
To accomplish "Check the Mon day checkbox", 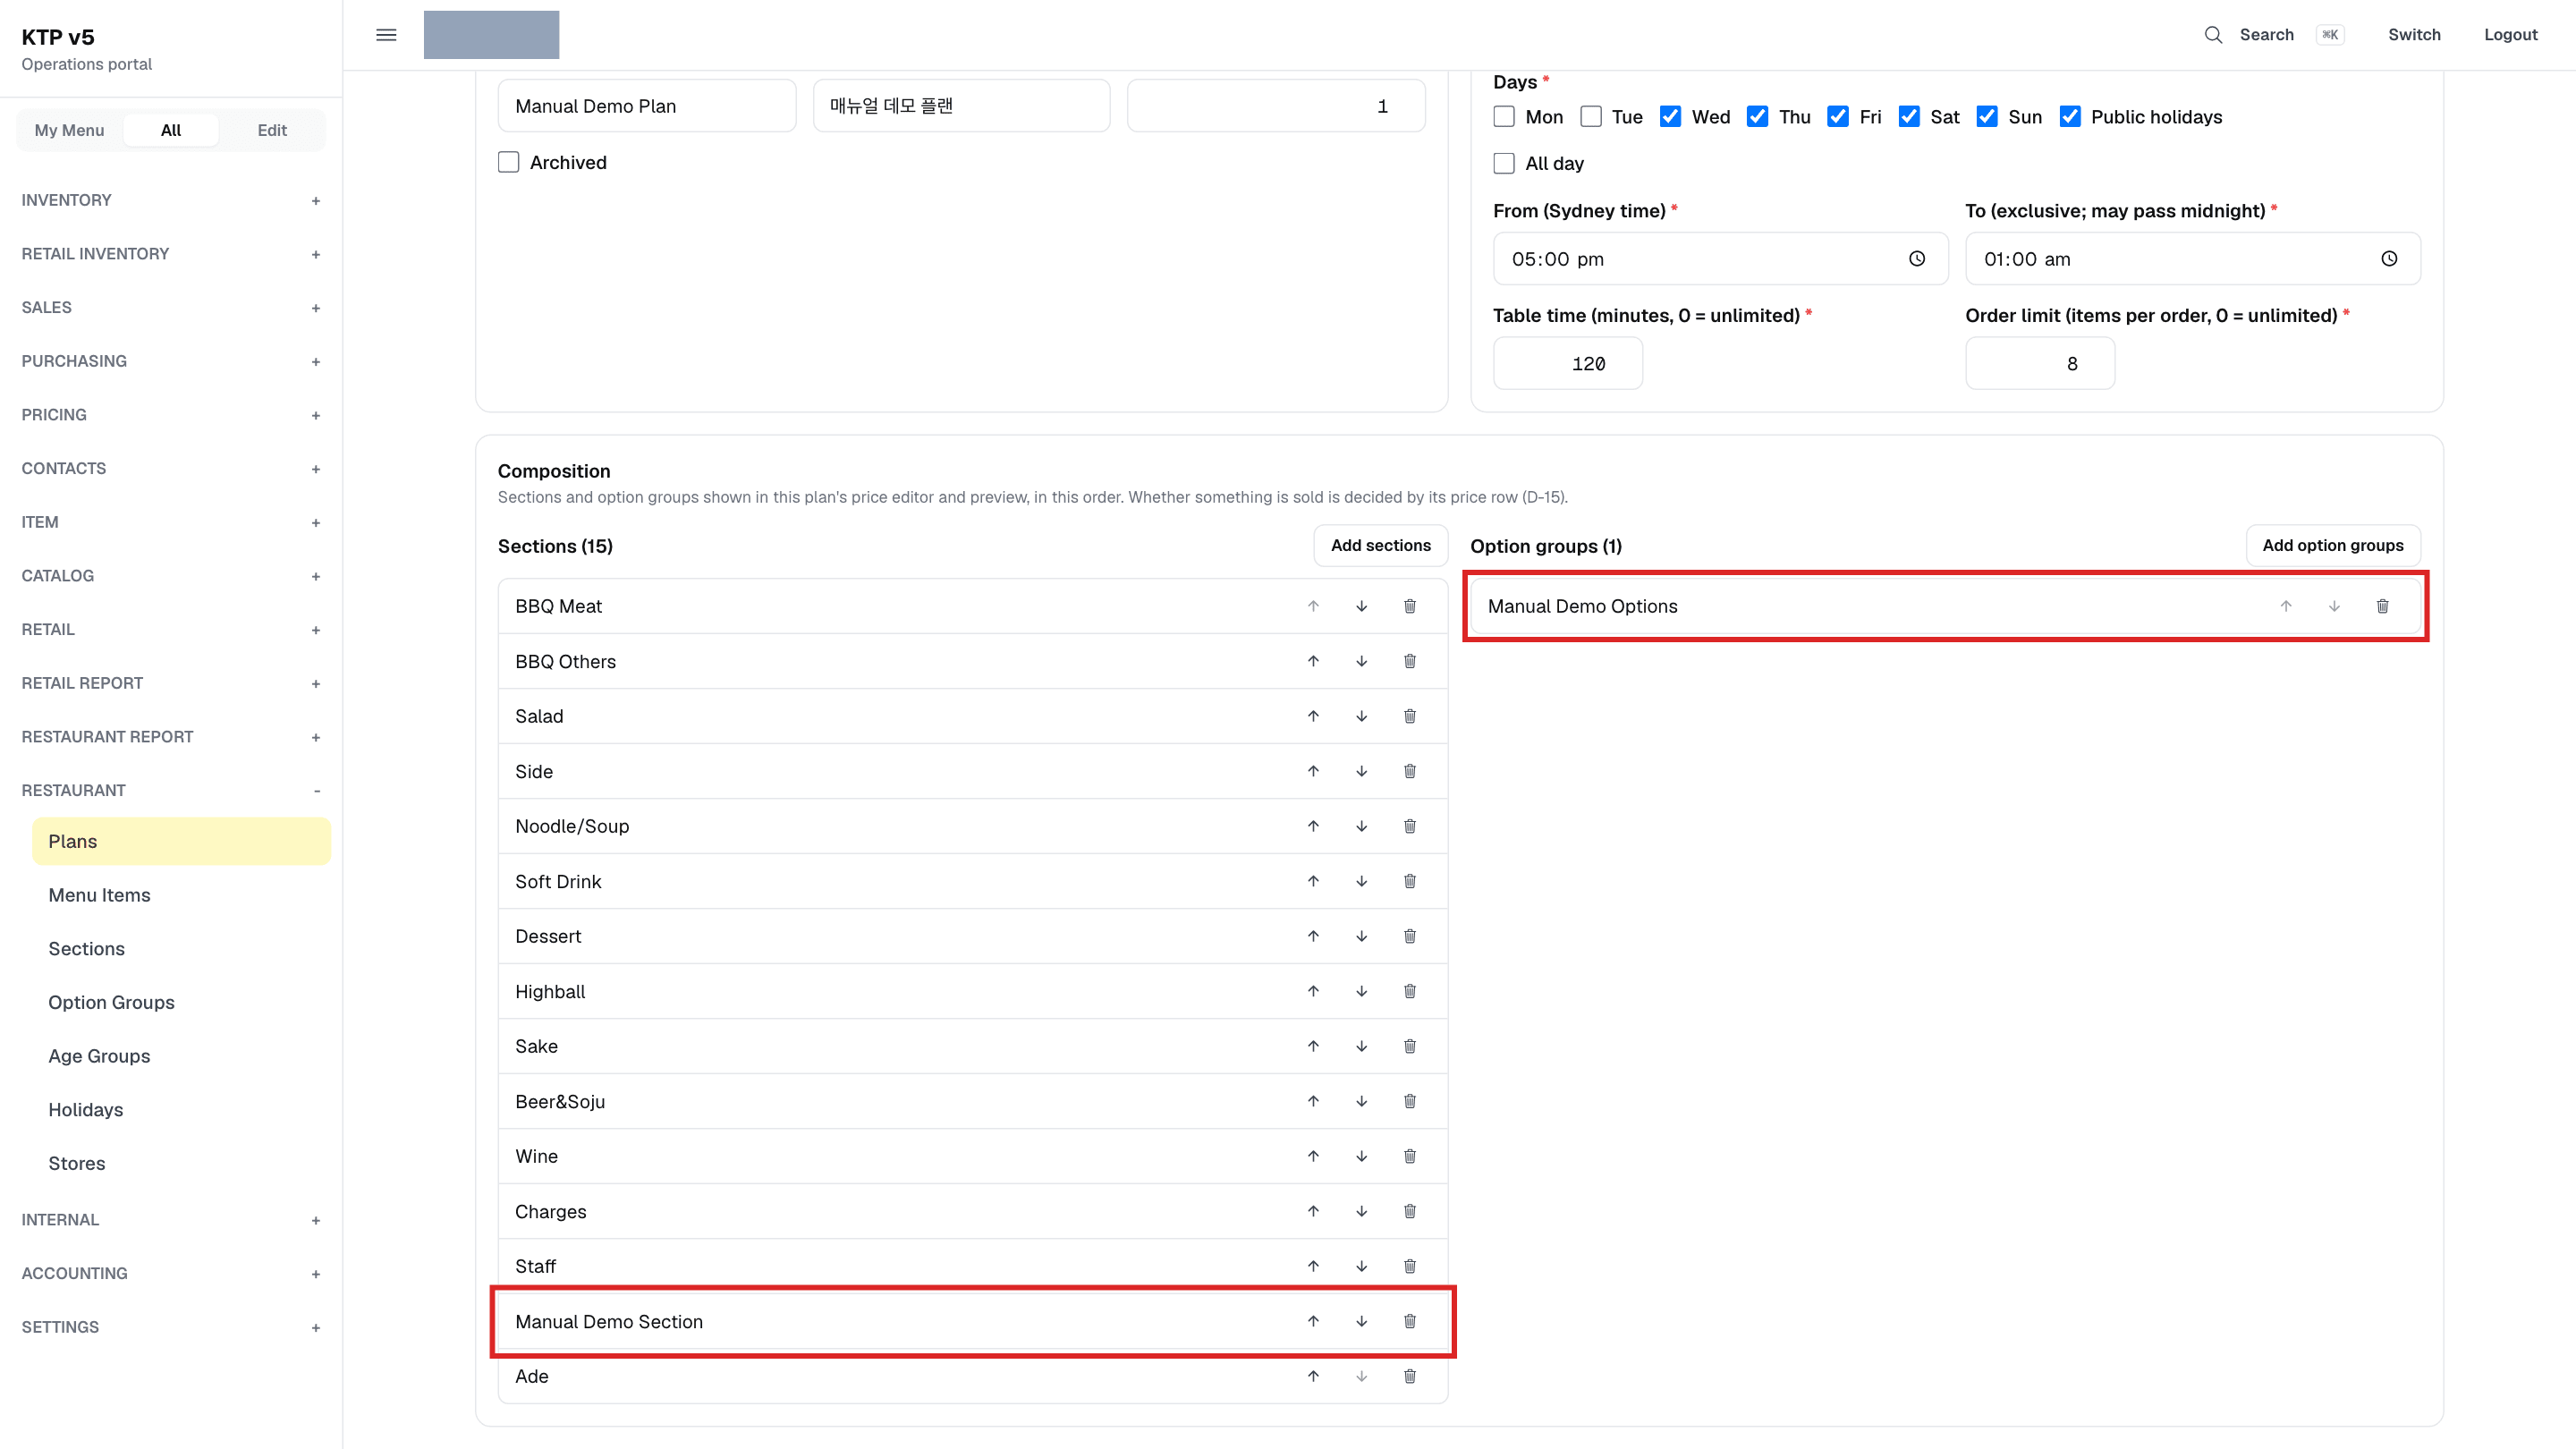I will [1504, 117].
